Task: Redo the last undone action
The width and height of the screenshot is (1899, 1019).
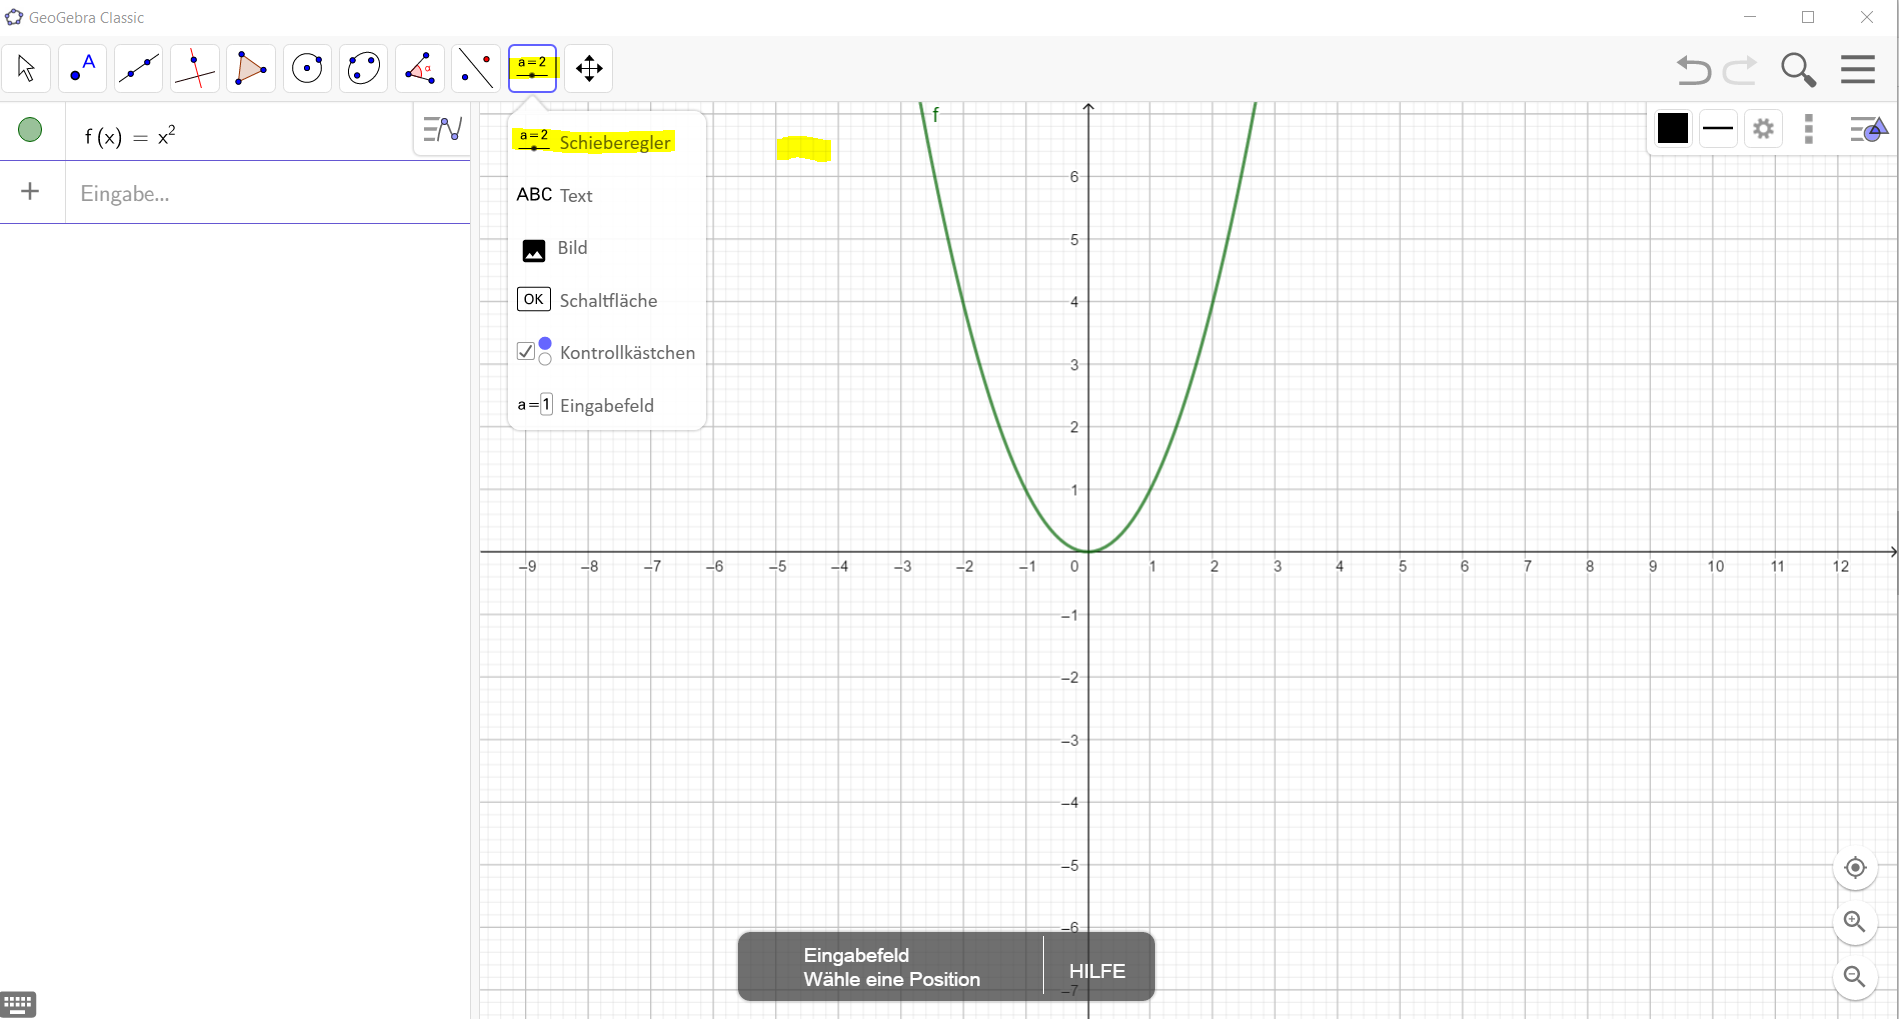Action: click(1741, 70)
